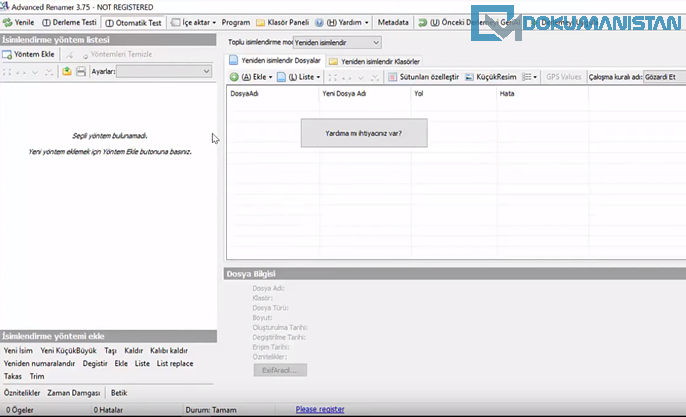The width and height of the screenshot is (686, 417).
Task: Open the Please register link
Action: [x=320, y=409]
